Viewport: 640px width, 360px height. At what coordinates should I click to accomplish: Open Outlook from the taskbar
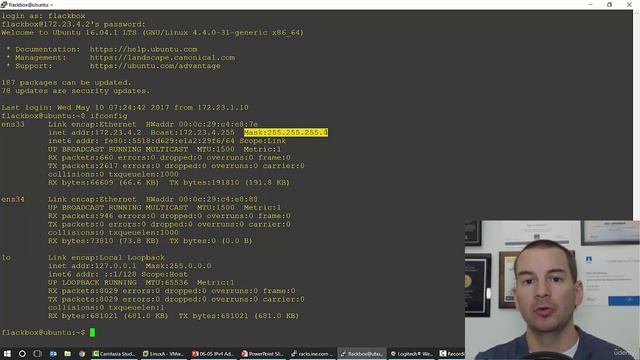click(x=53, y=353)
